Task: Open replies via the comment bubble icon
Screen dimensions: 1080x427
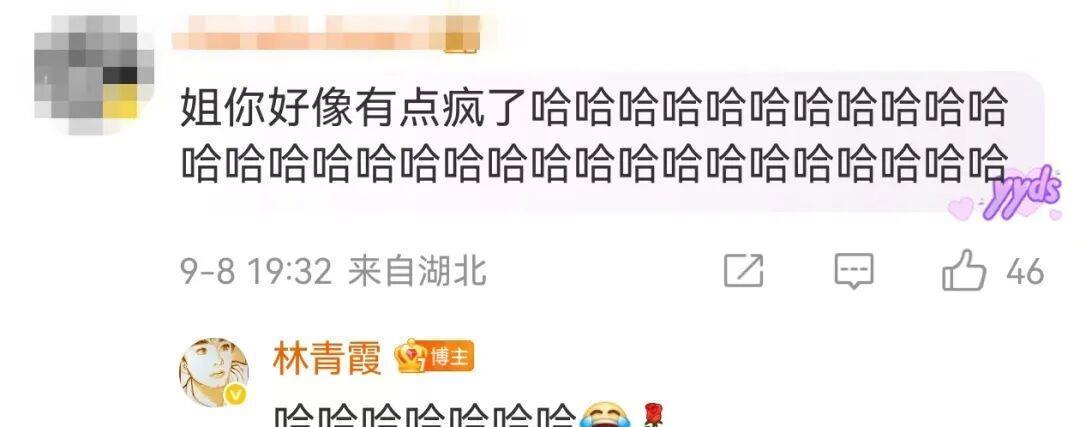Action: [854, 271]
